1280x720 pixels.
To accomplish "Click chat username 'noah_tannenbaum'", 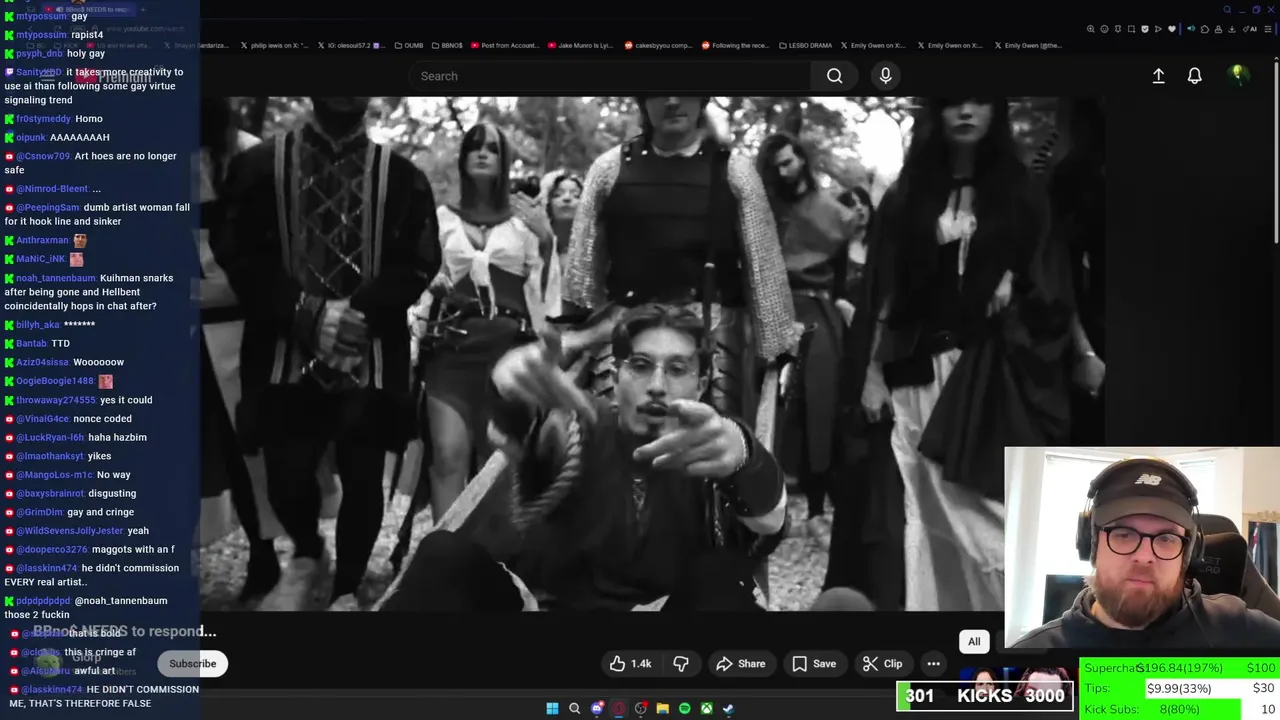I will pyautogui.click(x=55, y=278).
